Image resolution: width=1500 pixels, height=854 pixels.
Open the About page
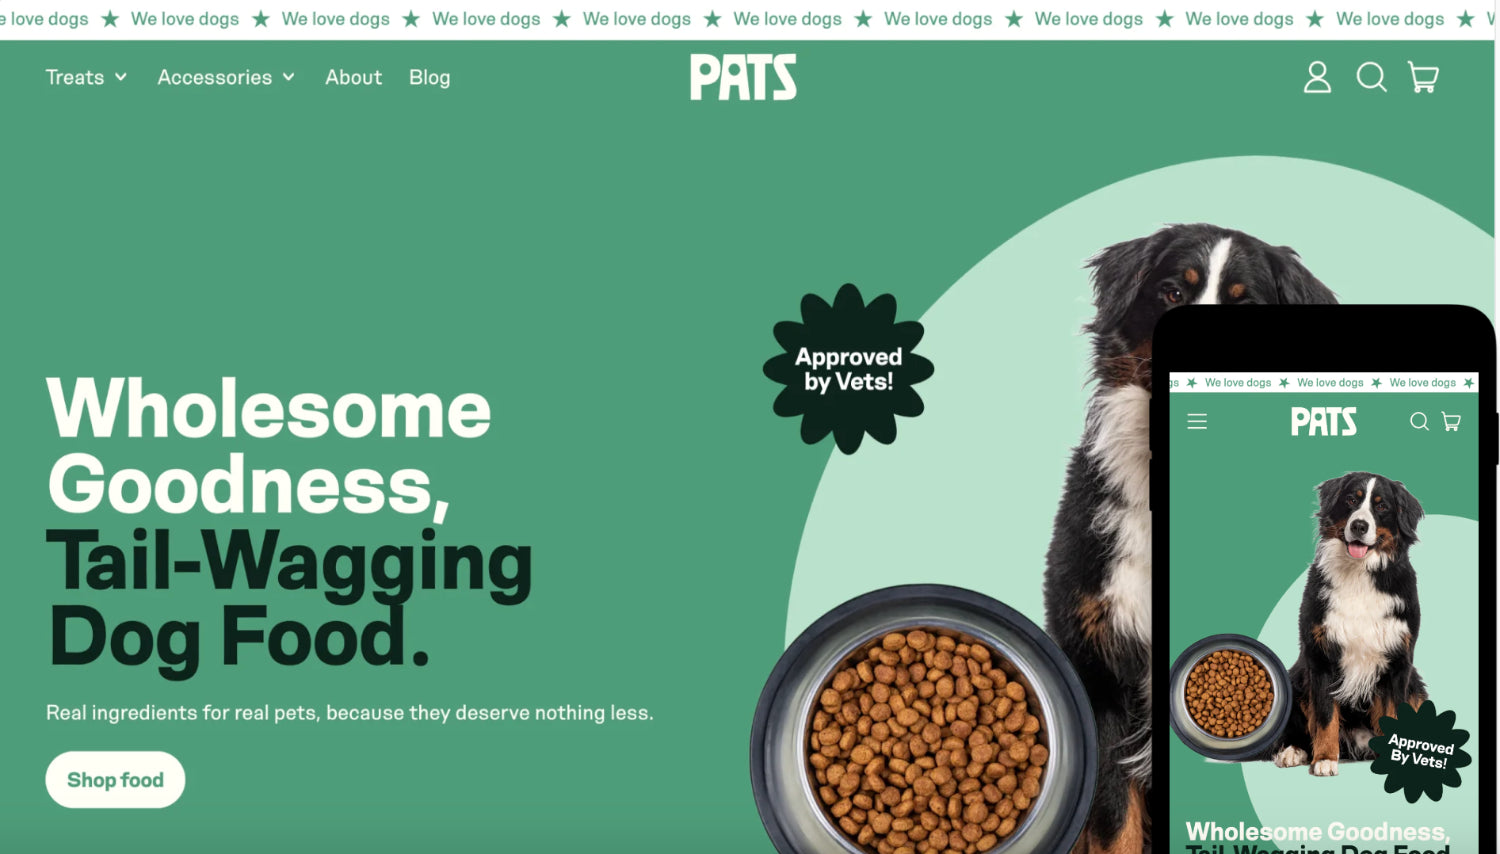click(x=353, y=77)
